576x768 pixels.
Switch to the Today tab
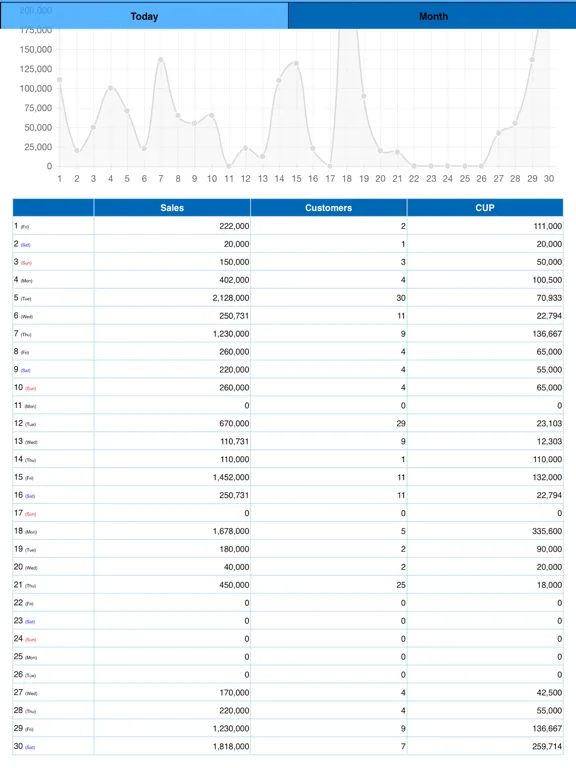coord(144,16)
